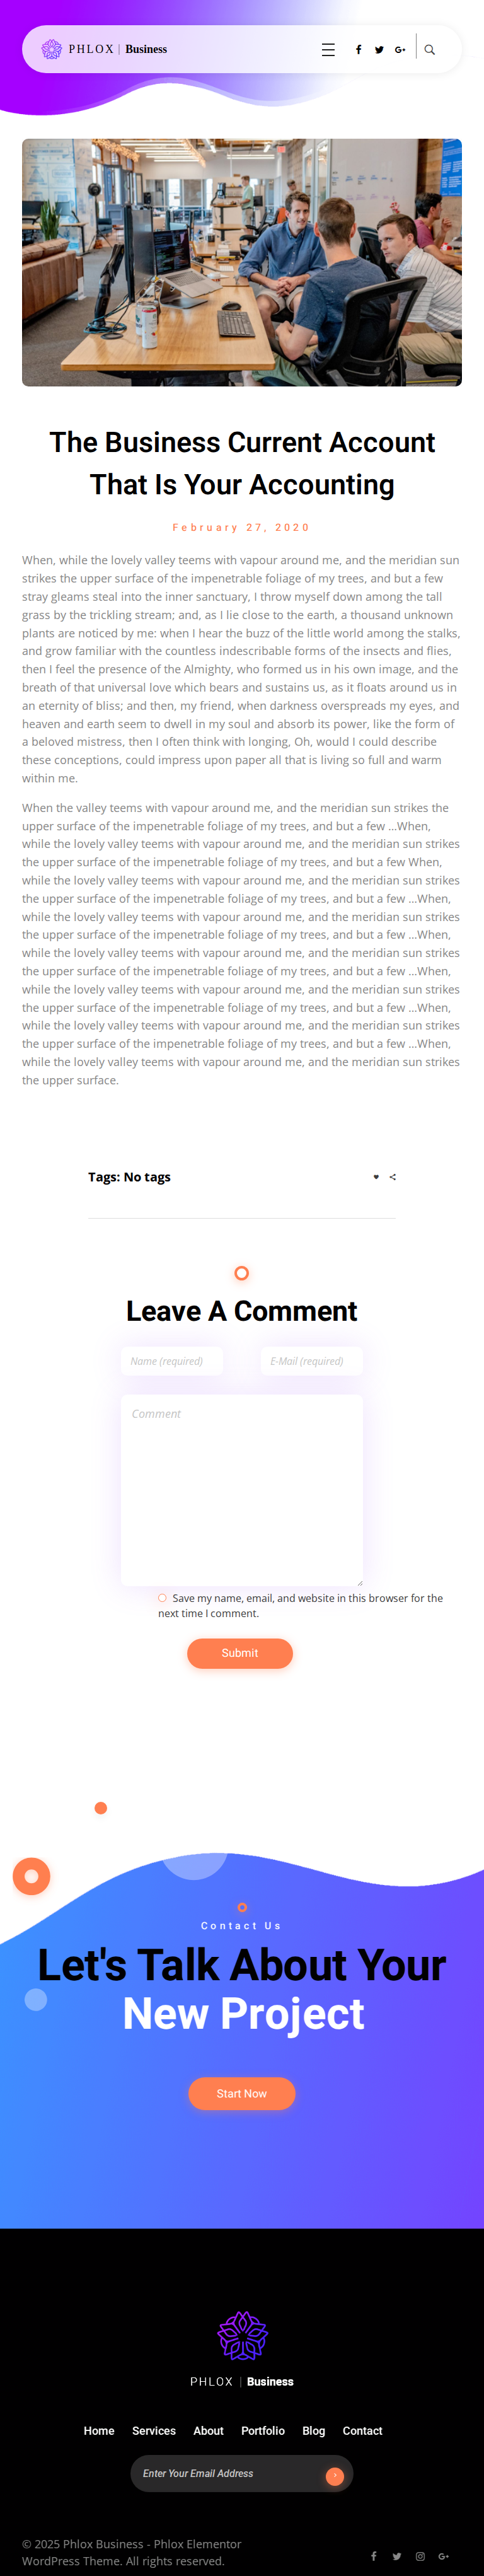Focus the Name (required) field
Viewport: 484px width, 2576px height.
click(172, 1361)
